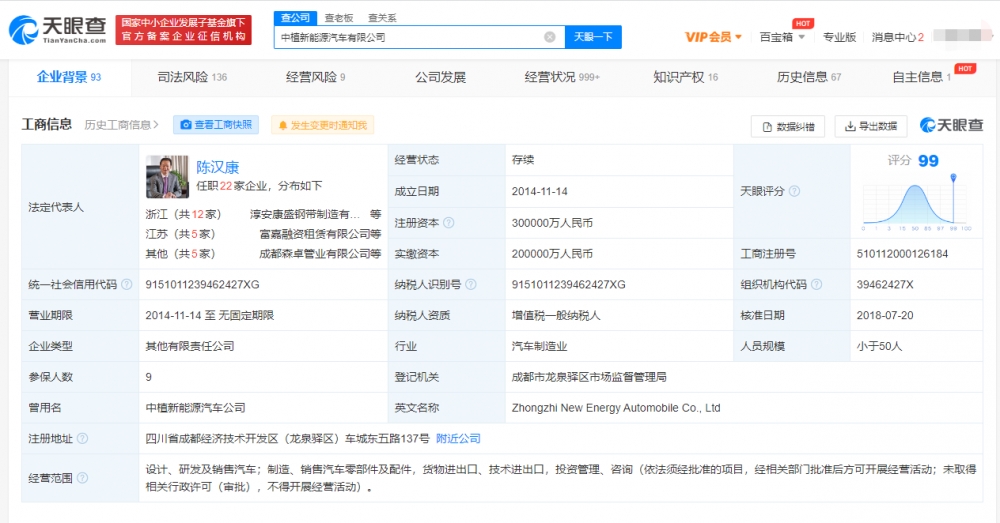
Task: Click the 国家中小企业发展子基金 red badge
Action: point(184,30)
